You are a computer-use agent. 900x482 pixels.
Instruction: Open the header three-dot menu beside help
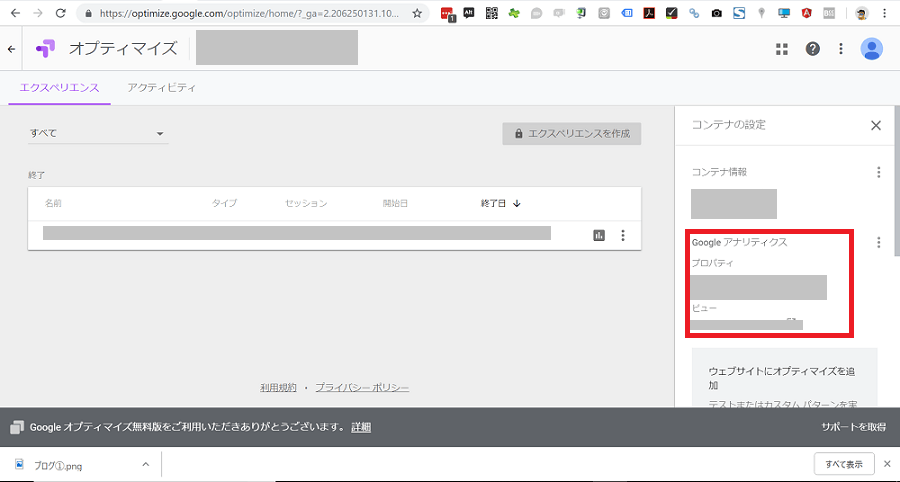(x=840, y=49)
